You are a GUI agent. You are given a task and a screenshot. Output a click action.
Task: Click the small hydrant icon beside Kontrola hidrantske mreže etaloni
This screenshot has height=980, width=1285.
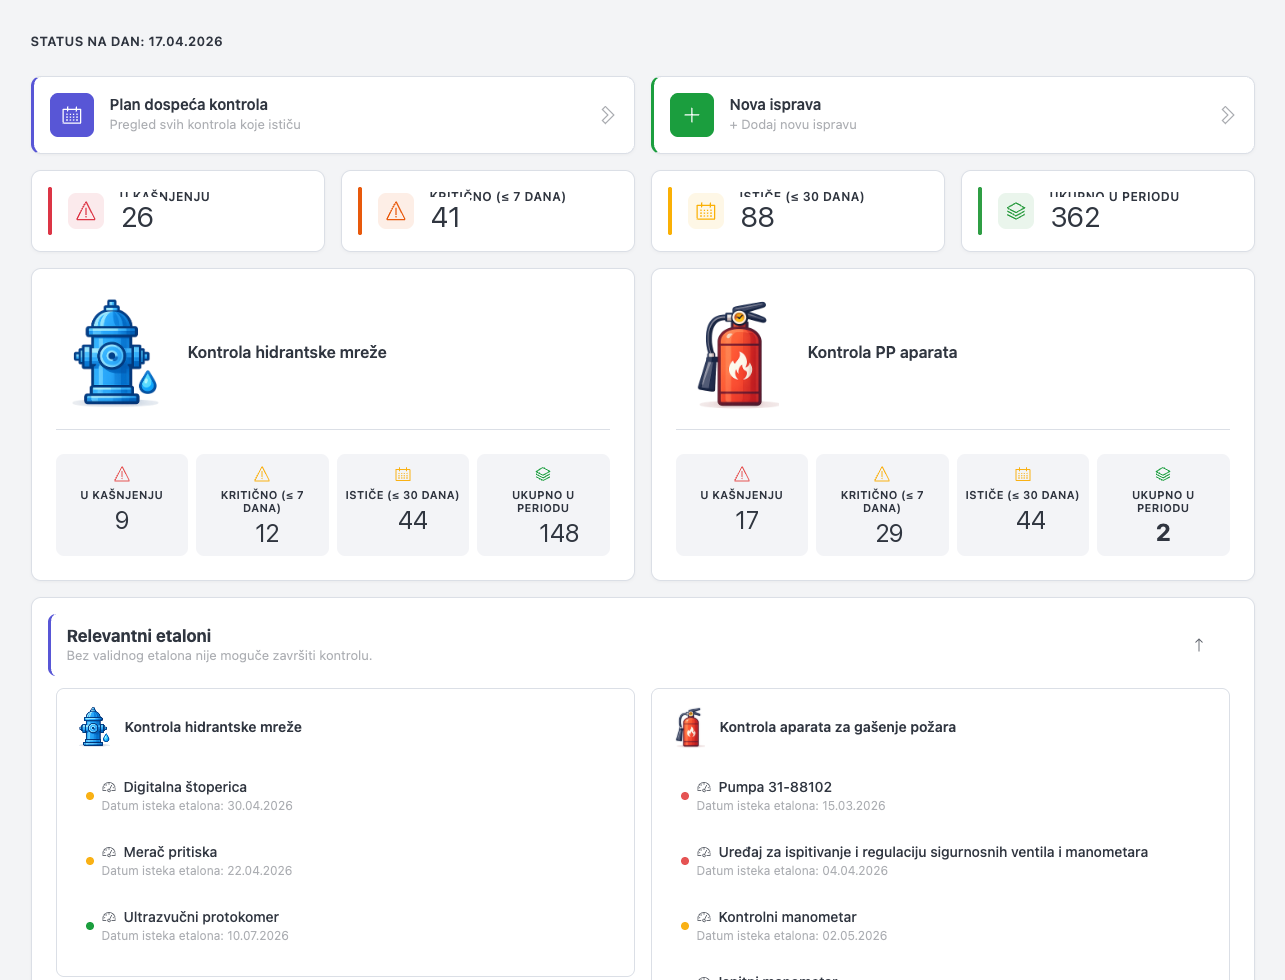point(94,727)
